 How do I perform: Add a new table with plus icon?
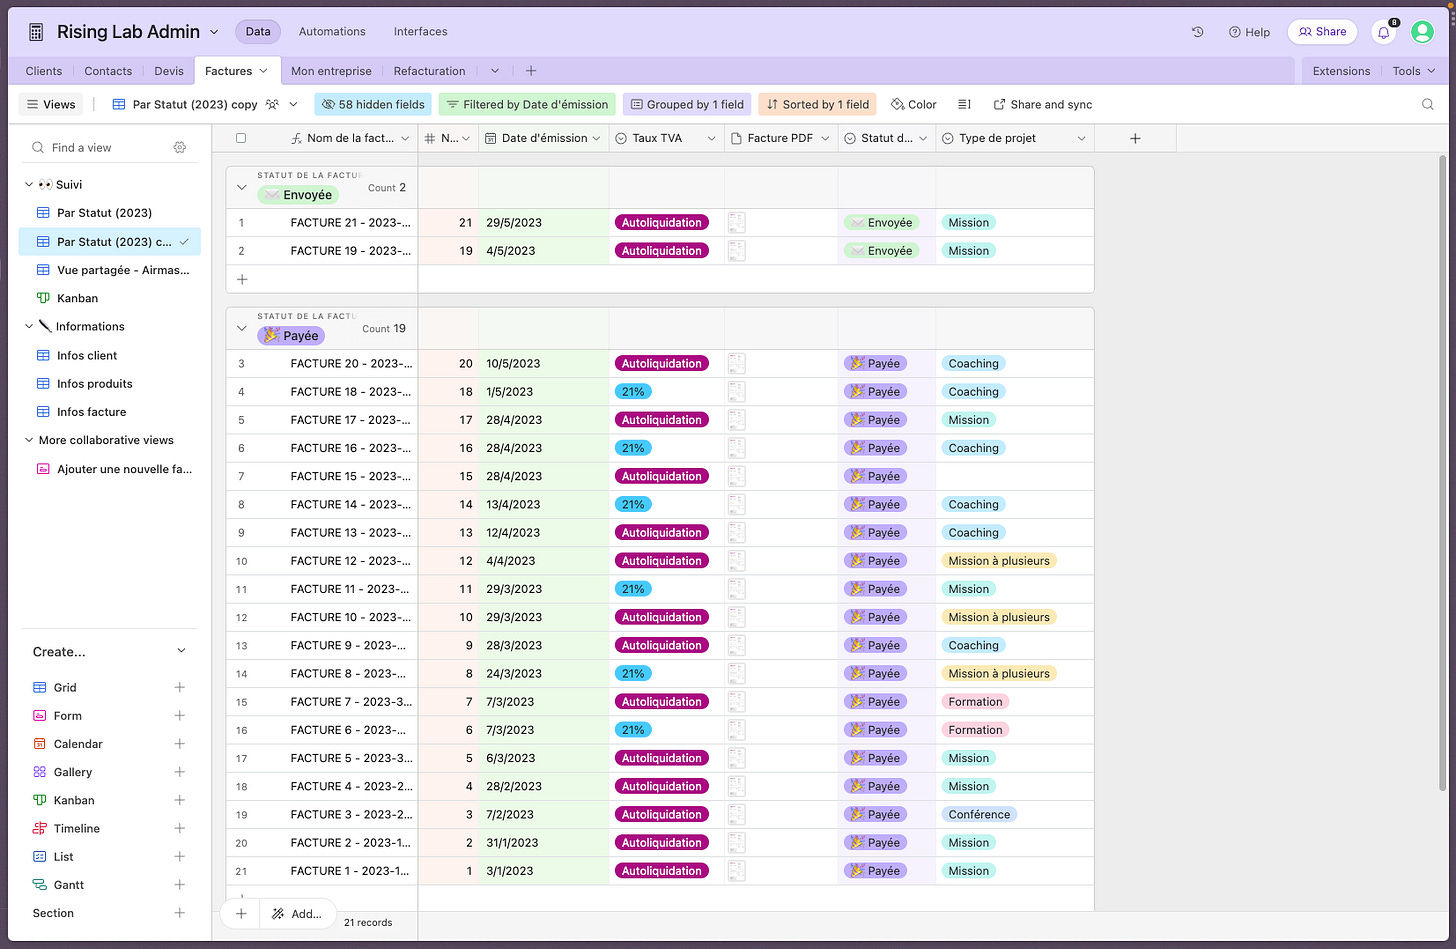coord(531,71)
